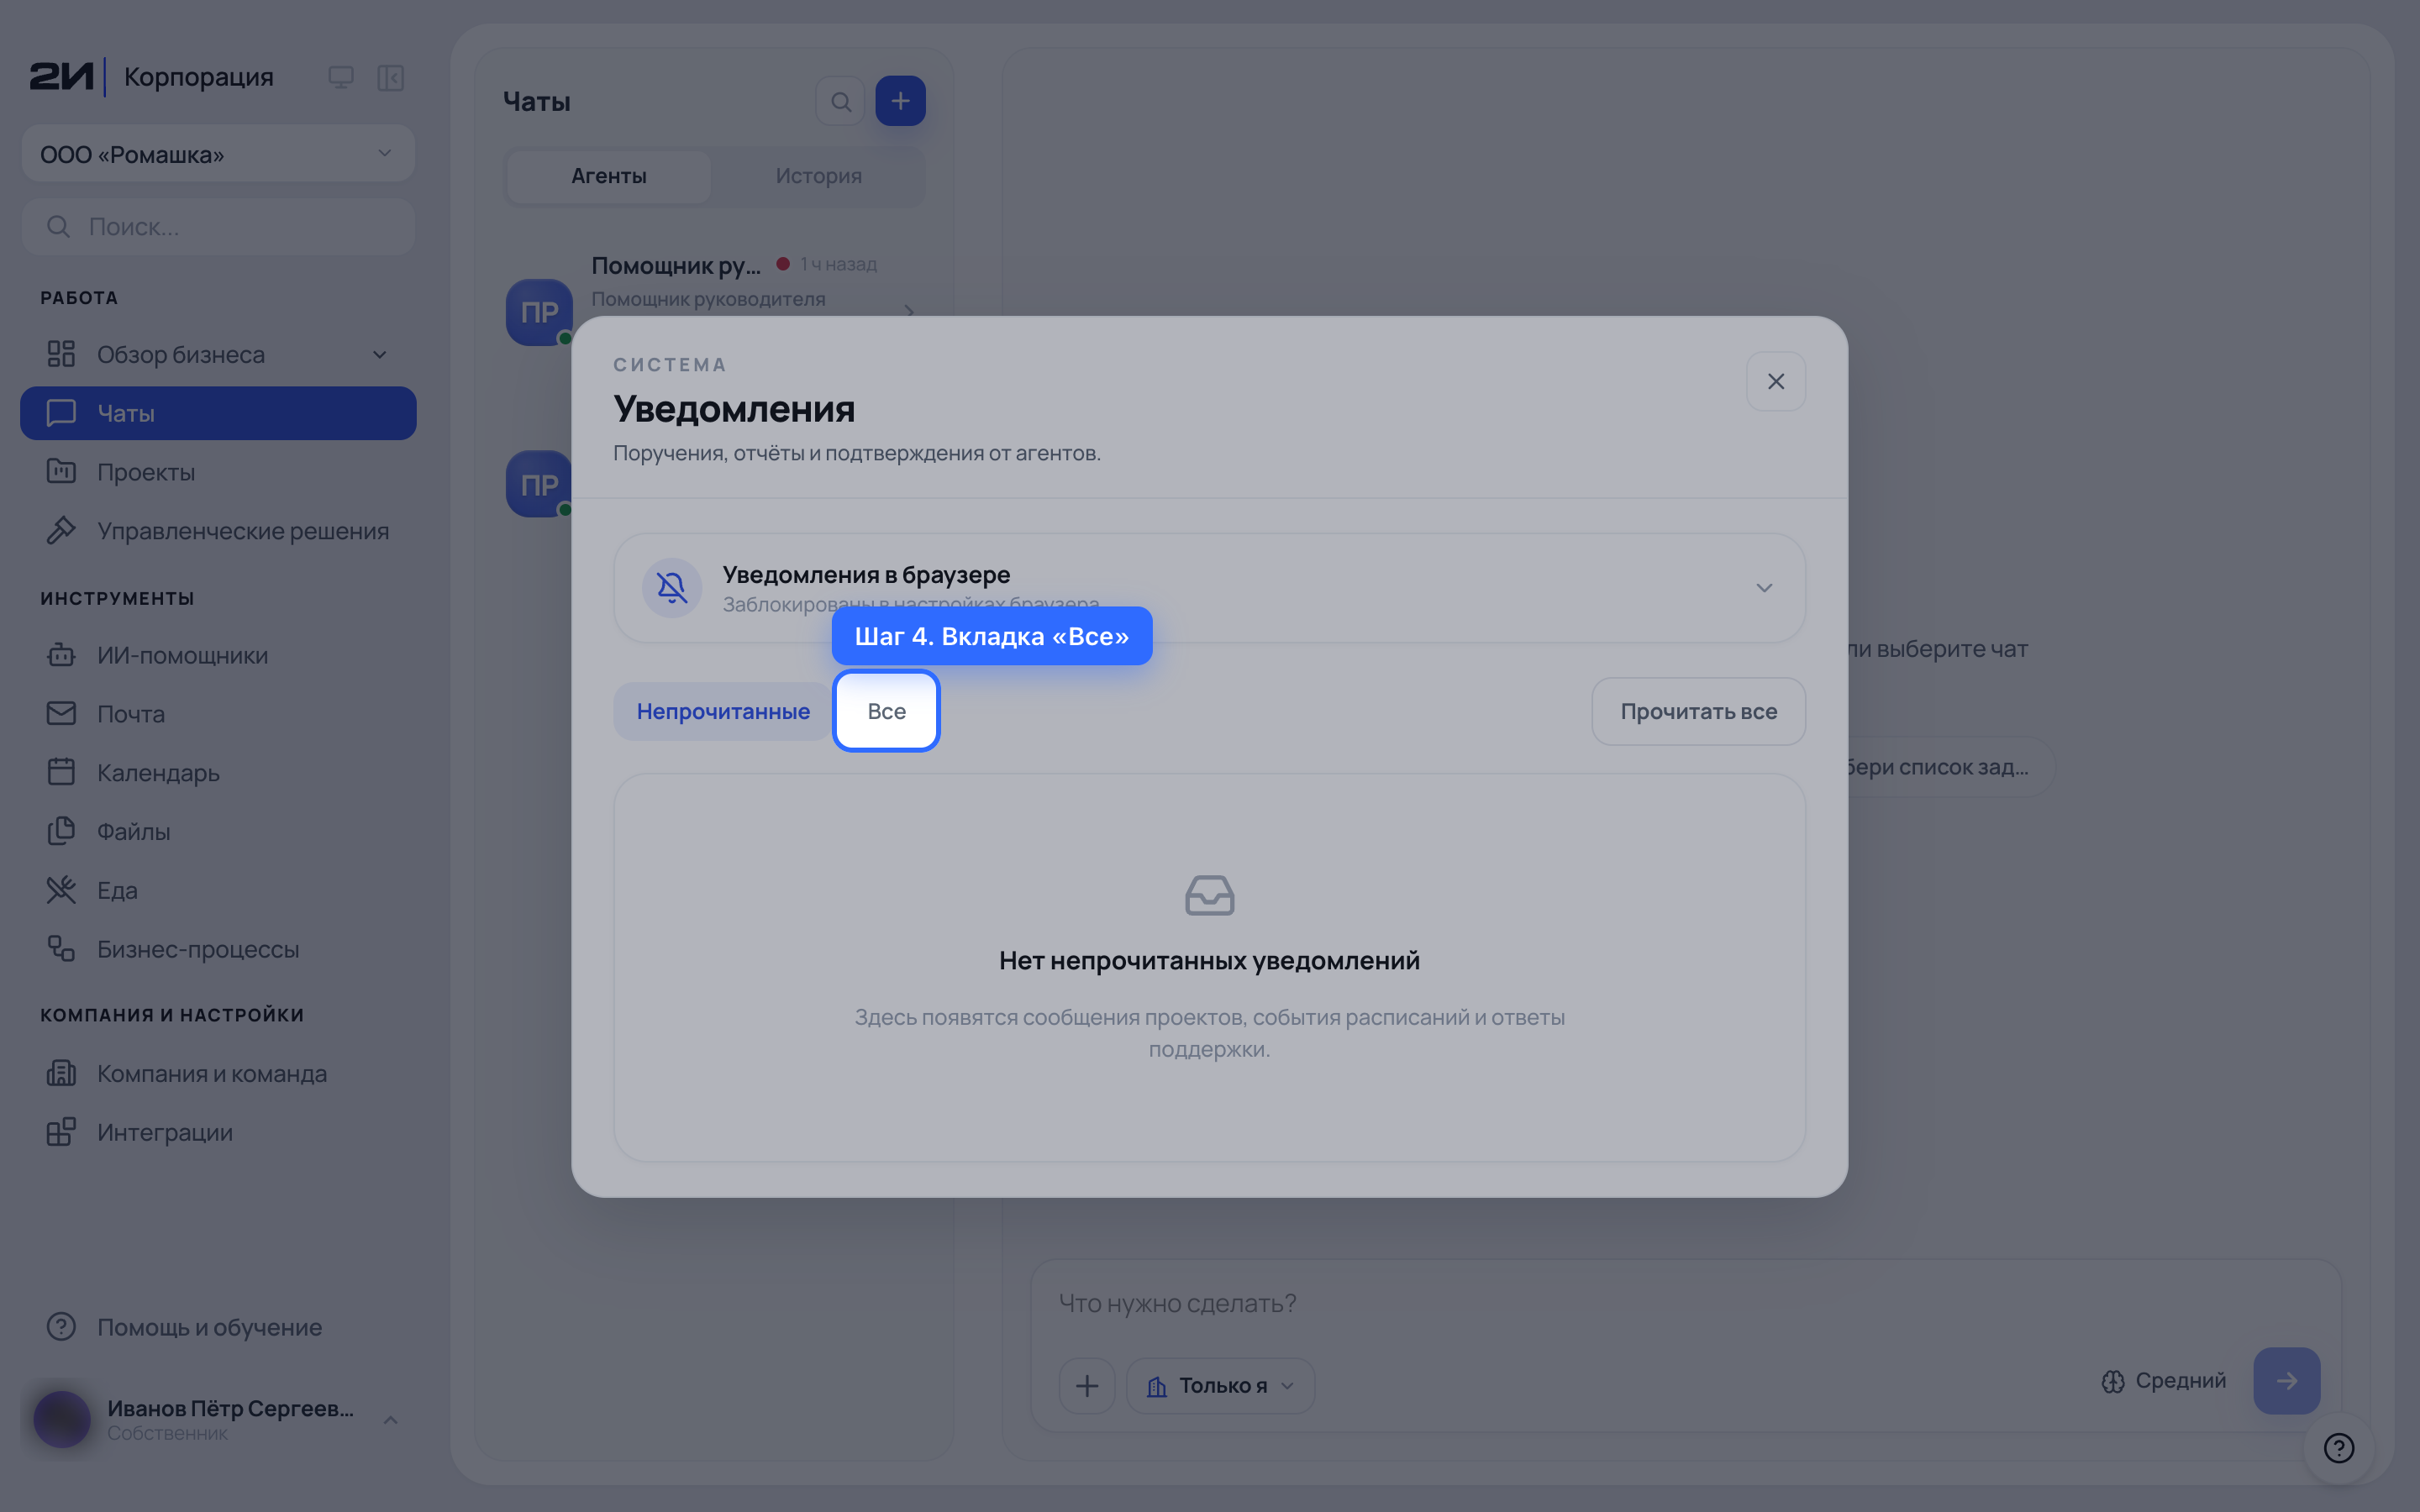The height and width of the screenshot is (1512, 2420).
Task: Open ИИ-помощники in the tools section
Action: [x=218, y=655]
